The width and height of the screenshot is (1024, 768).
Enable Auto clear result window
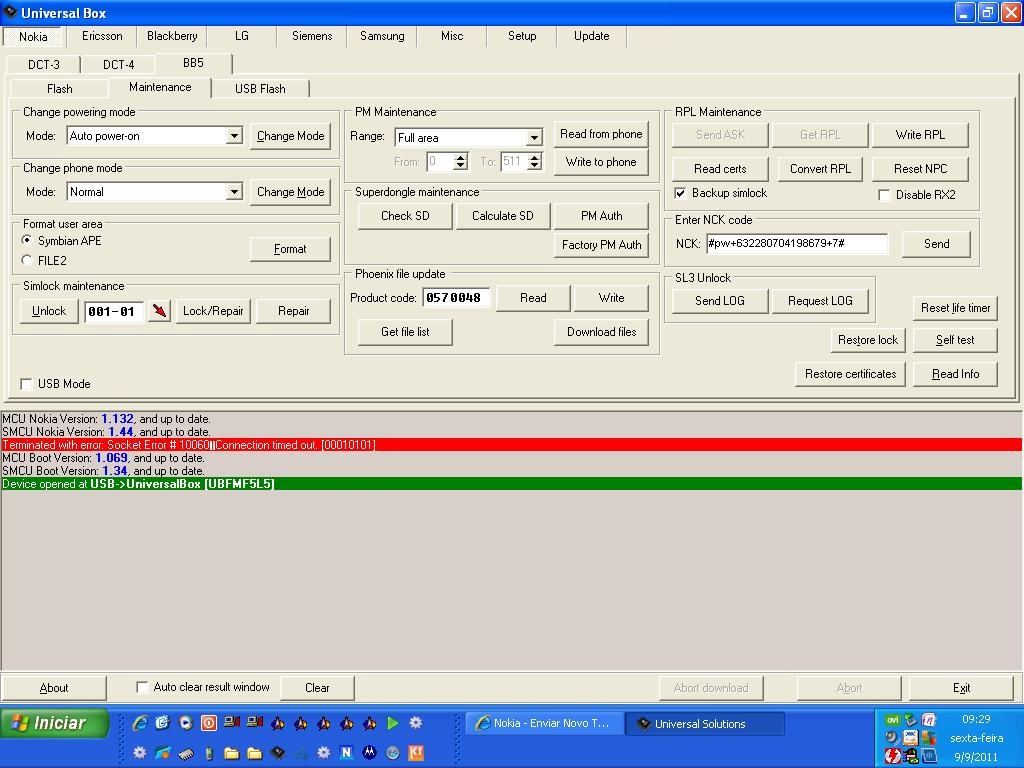click(x=142, y=687)
